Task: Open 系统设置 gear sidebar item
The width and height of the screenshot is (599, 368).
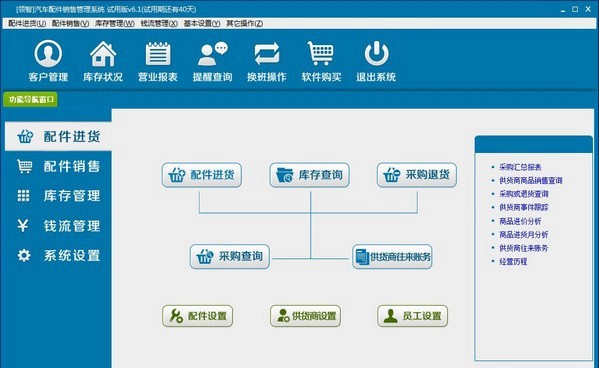Action: 58,255
